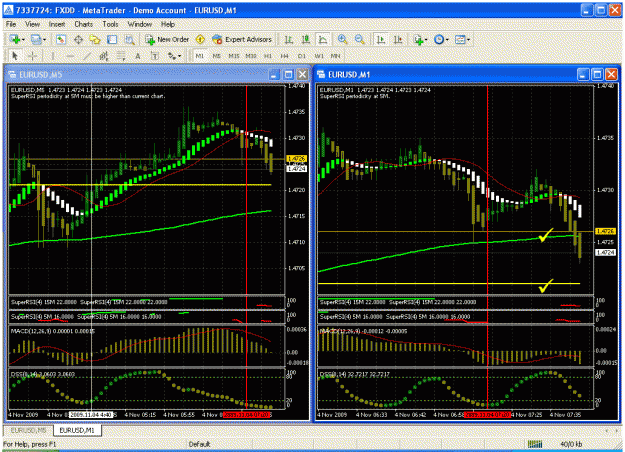The height and width of the screenshot is (452, 625).
Task: Expand the Templates dropdown arrow
Action: pos(468,39)
